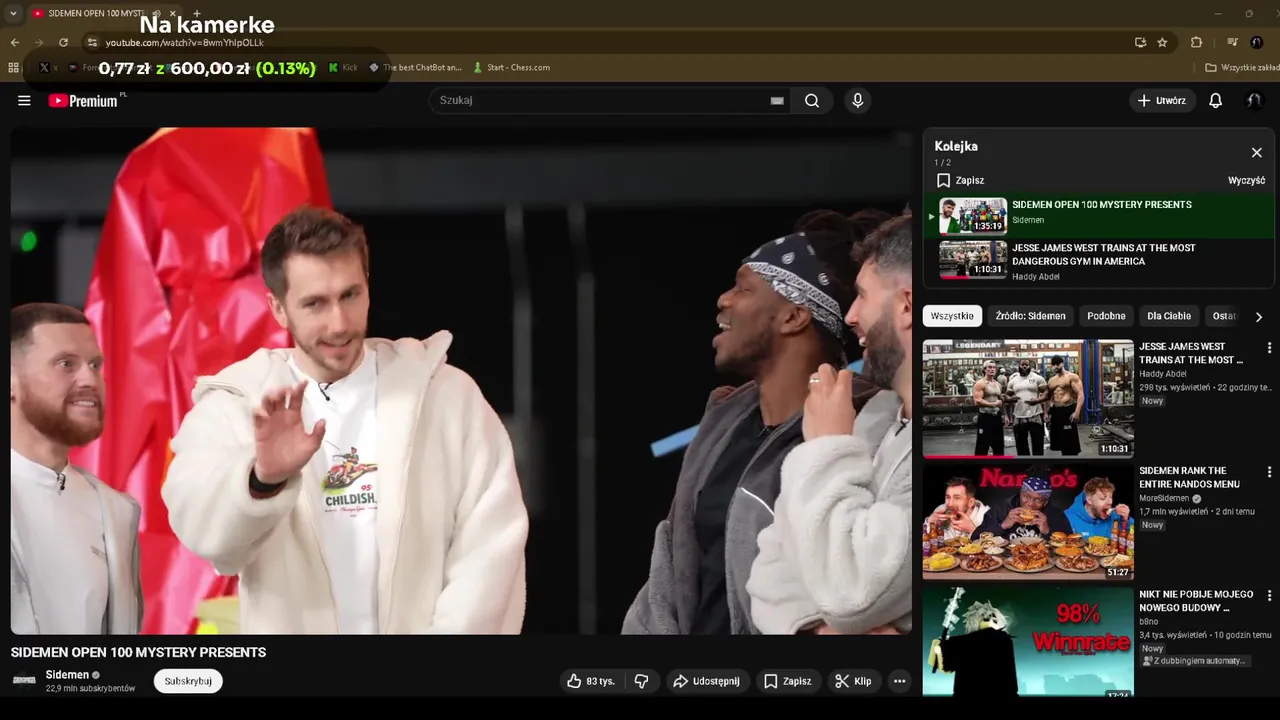Screen dimensions: 1280x720
Task: Open the Kick bookmark
Action: pyautogui.click(x=343, y=68)
